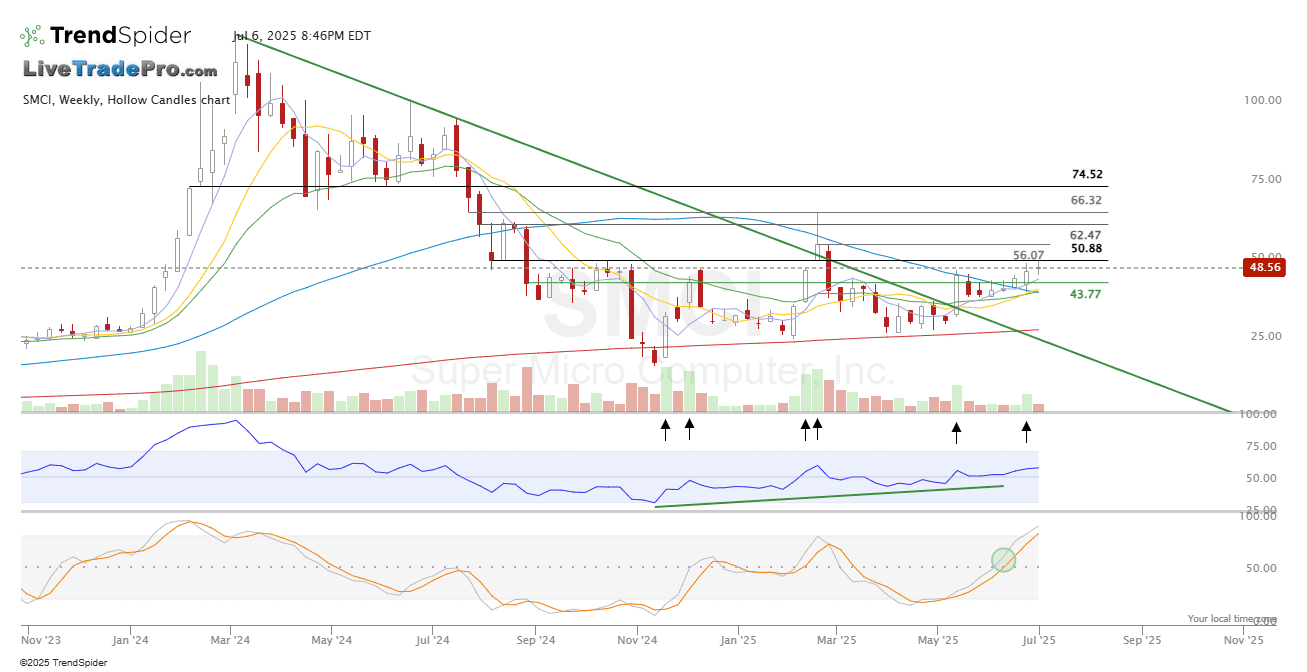
Task: Click the Nov '24 date axis label
Action: click(x=637, y=638)
